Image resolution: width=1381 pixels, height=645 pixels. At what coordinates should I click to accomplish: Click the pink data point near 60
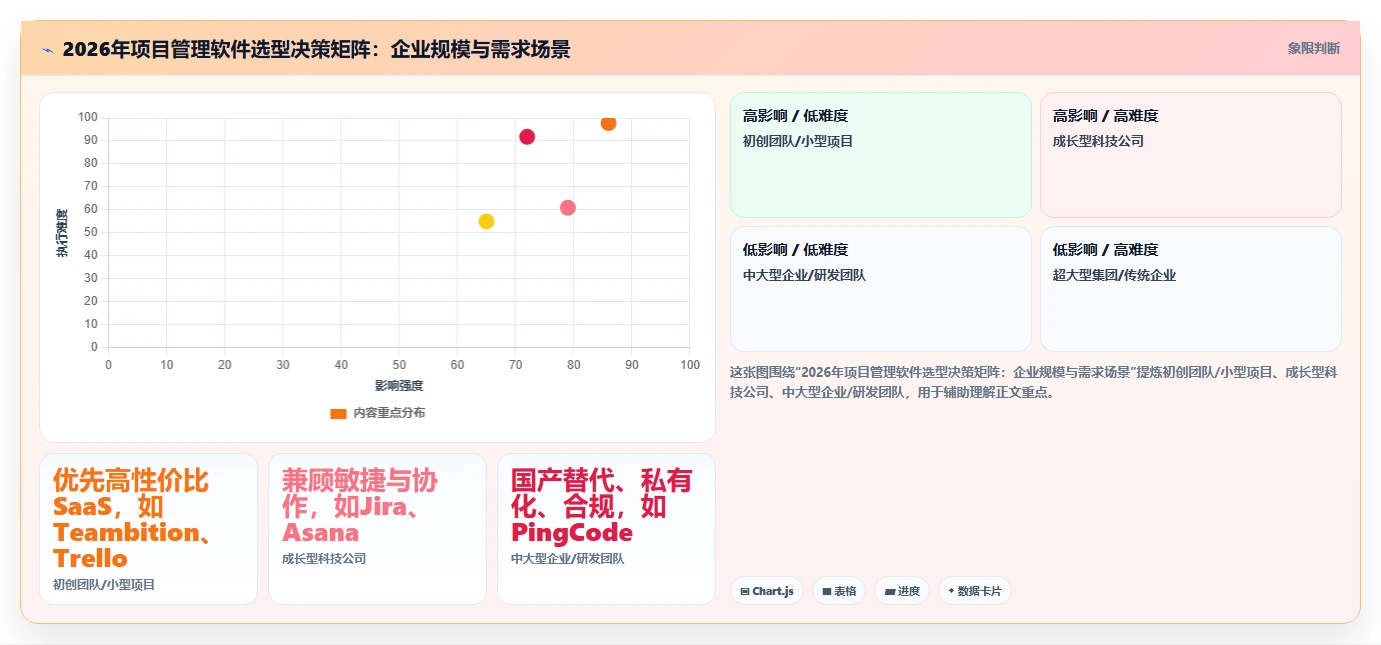coord(568,208)
